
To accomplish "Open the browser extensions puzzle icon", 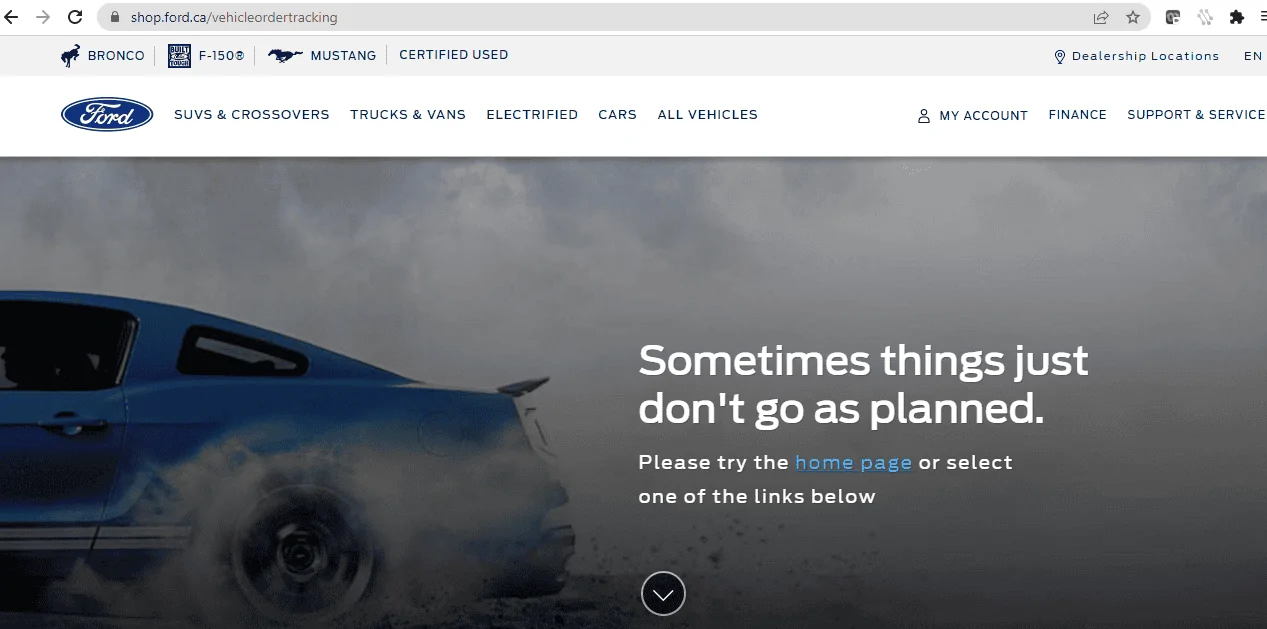I will pyautogui.click(x=1237, y=17).
